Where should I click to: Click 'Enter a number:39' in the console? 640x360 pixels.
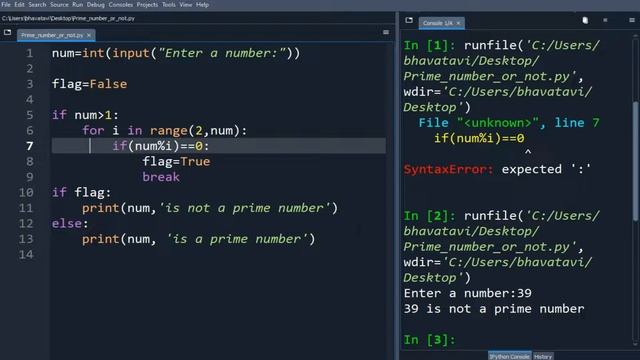pyautogui.click(x=467, y=293)
